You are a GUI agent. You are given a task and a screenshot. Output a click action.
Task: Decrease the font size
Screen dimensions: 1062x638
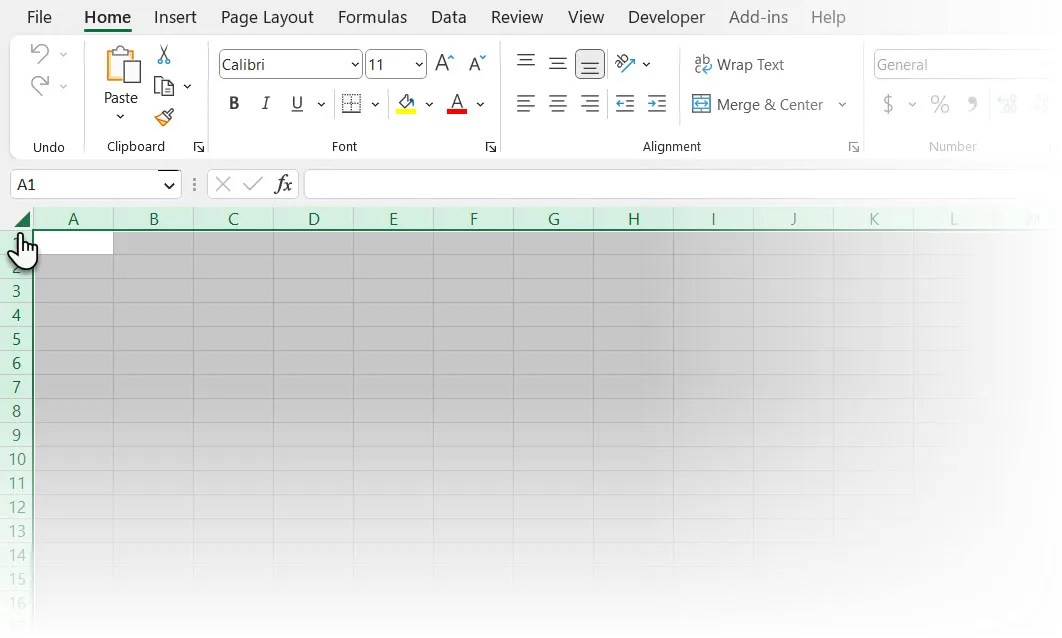477,62
